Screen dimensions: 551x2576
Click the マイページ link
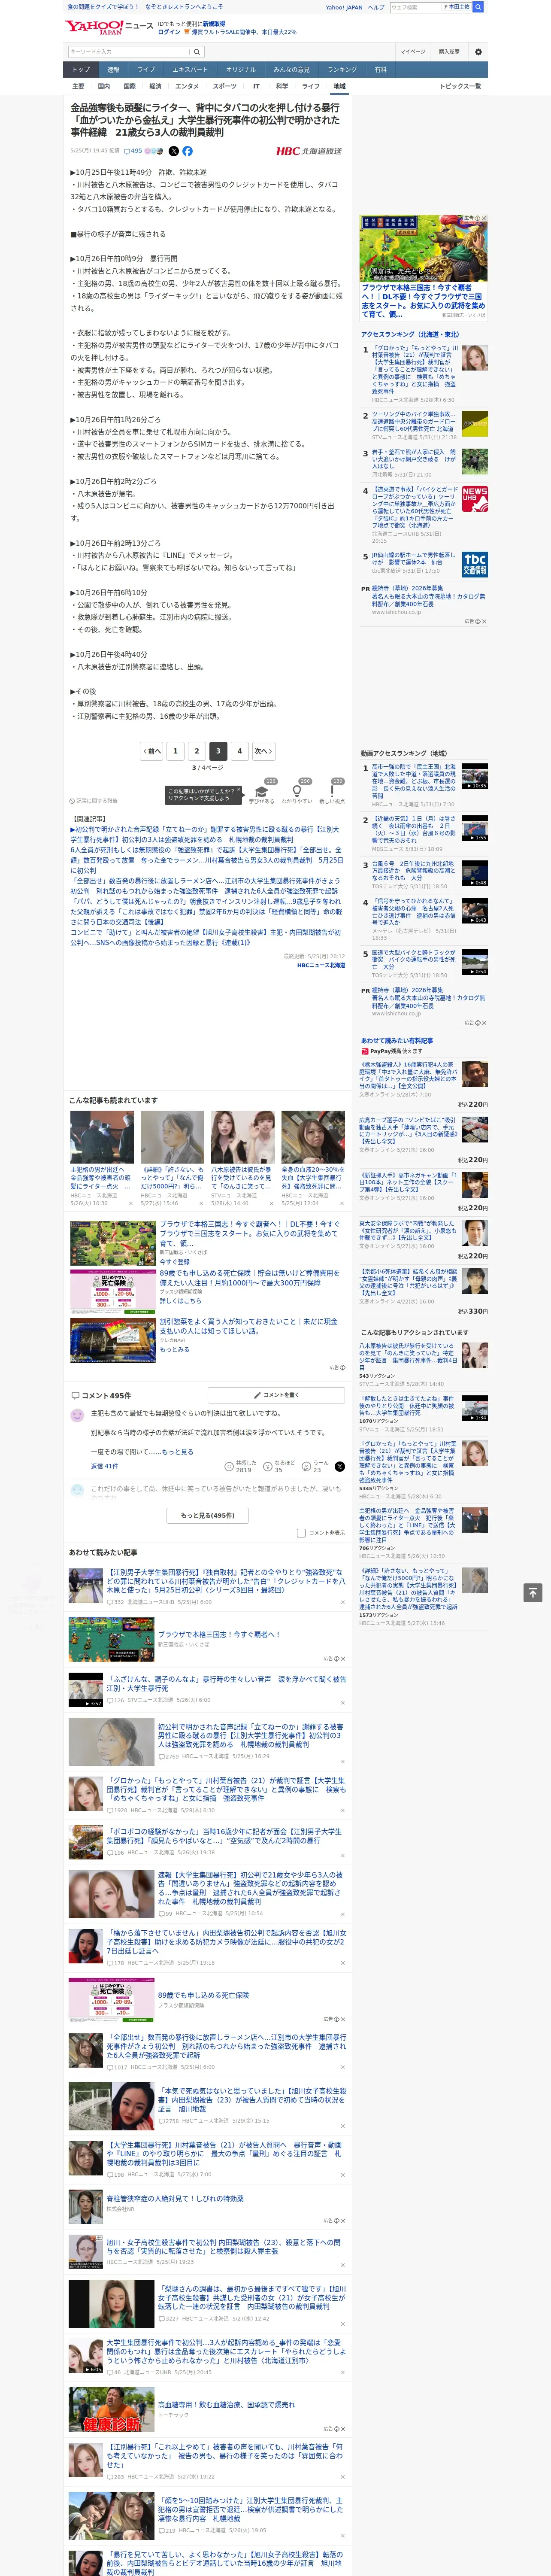click(413, 52)
